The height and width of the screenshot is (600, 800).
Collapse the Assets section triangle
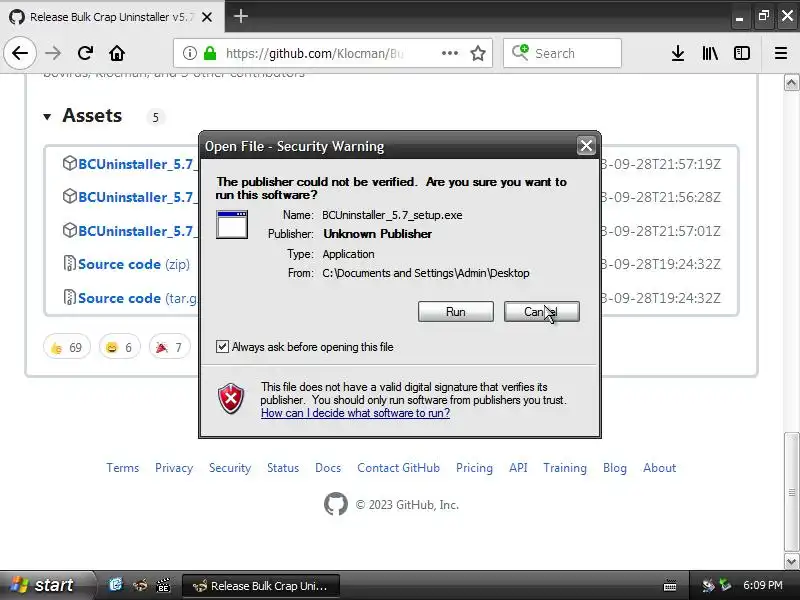[x=47, y=117]
